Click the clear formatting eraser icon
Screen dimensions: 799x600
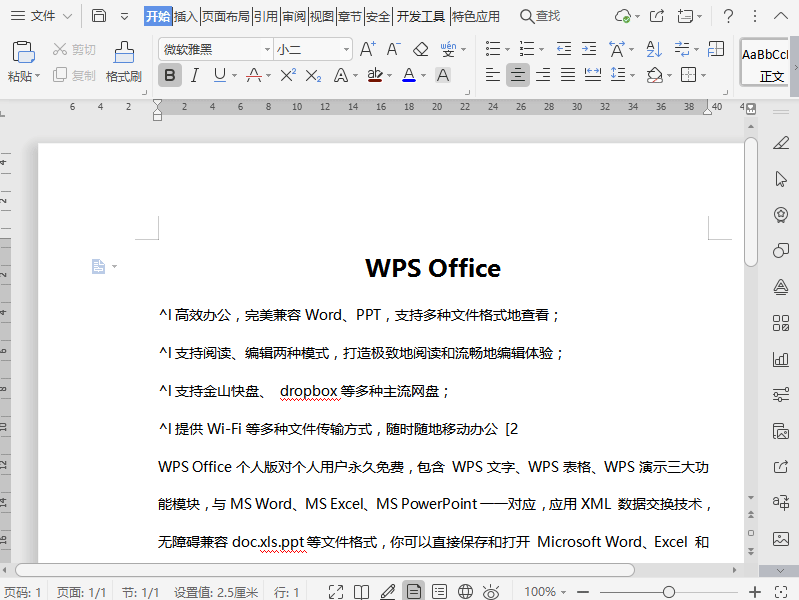point(420,49)
